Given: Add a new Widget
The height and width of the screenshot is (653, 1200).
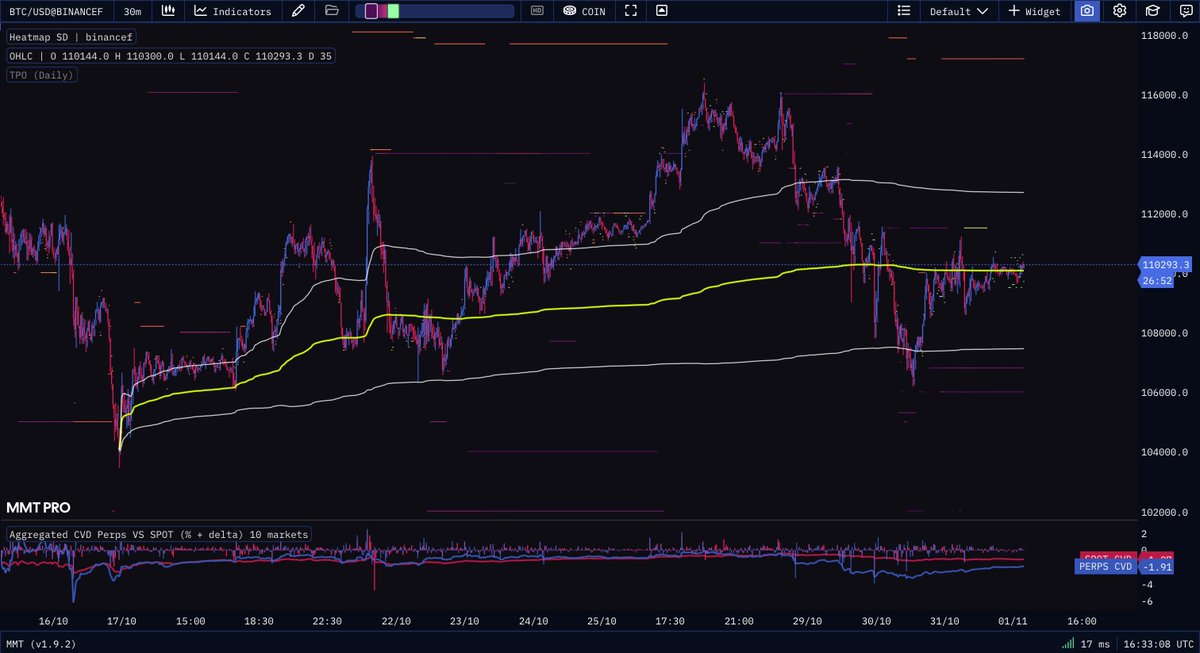Looking at the screenshot, I should coord(1034,11).
